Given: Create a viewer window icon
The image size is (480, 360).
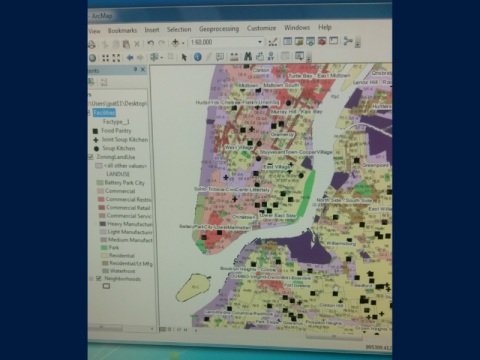Looking at the screenshot, I should pos(299,56).
